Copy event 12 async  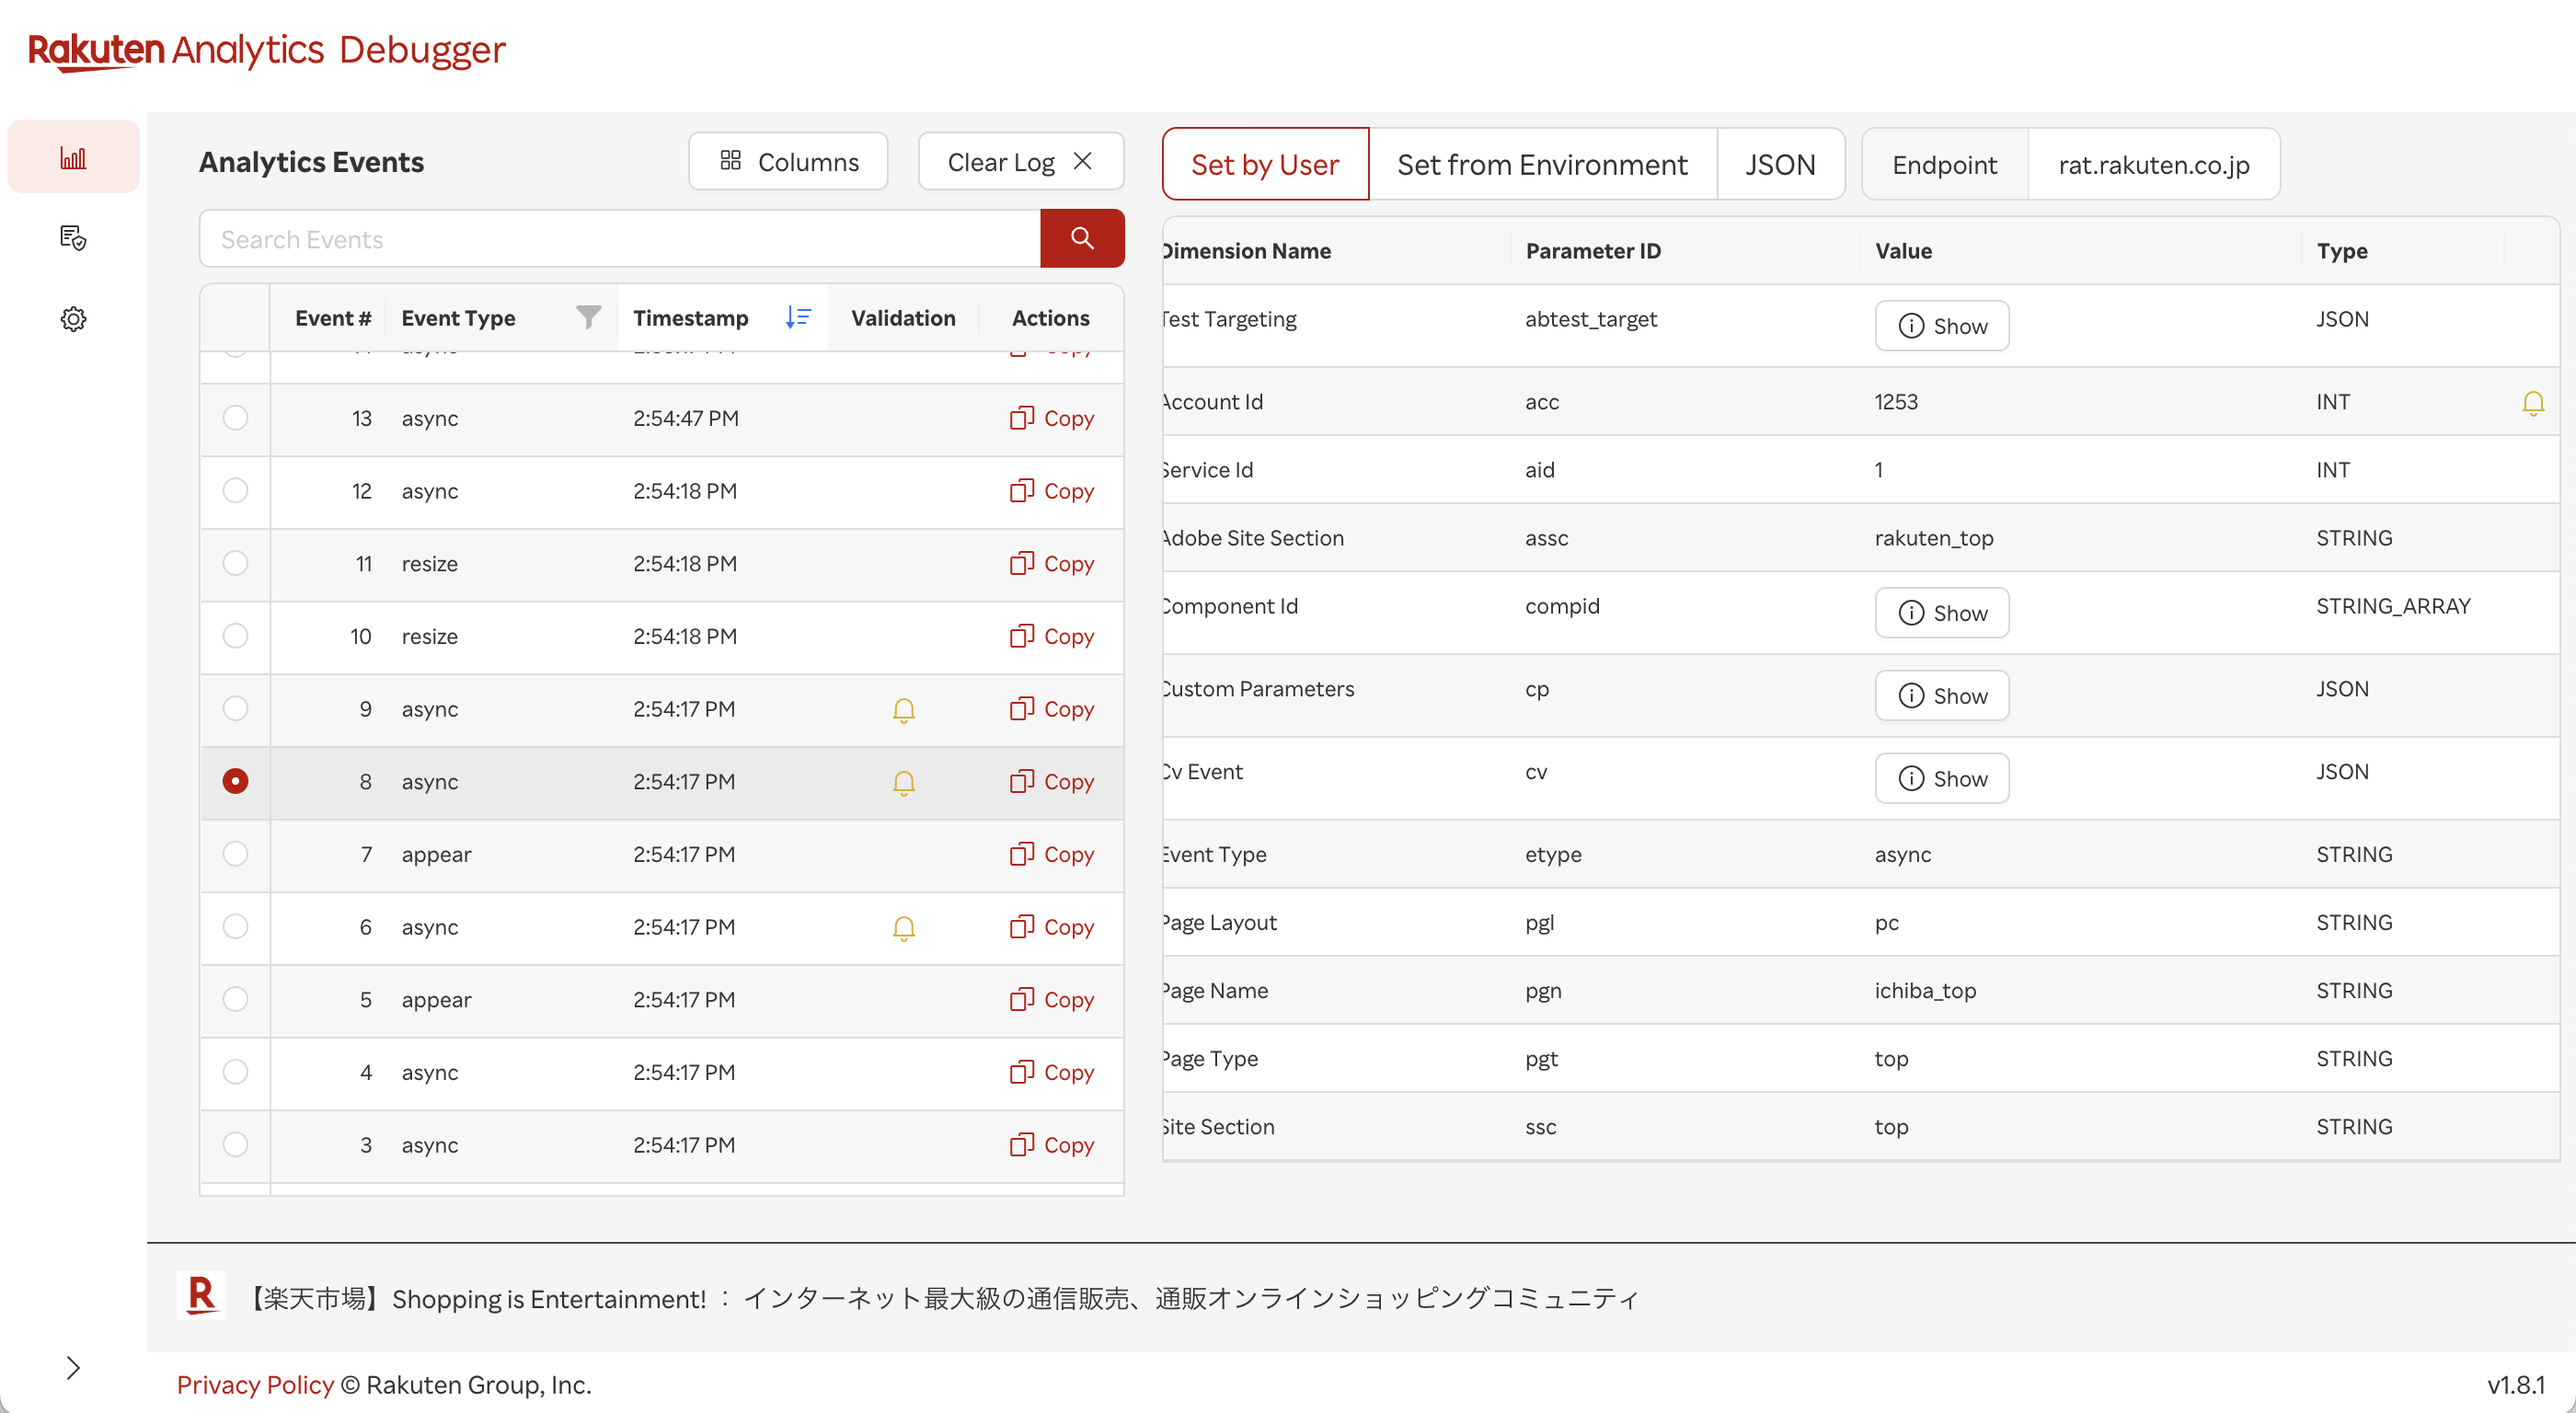[1051, 491]
